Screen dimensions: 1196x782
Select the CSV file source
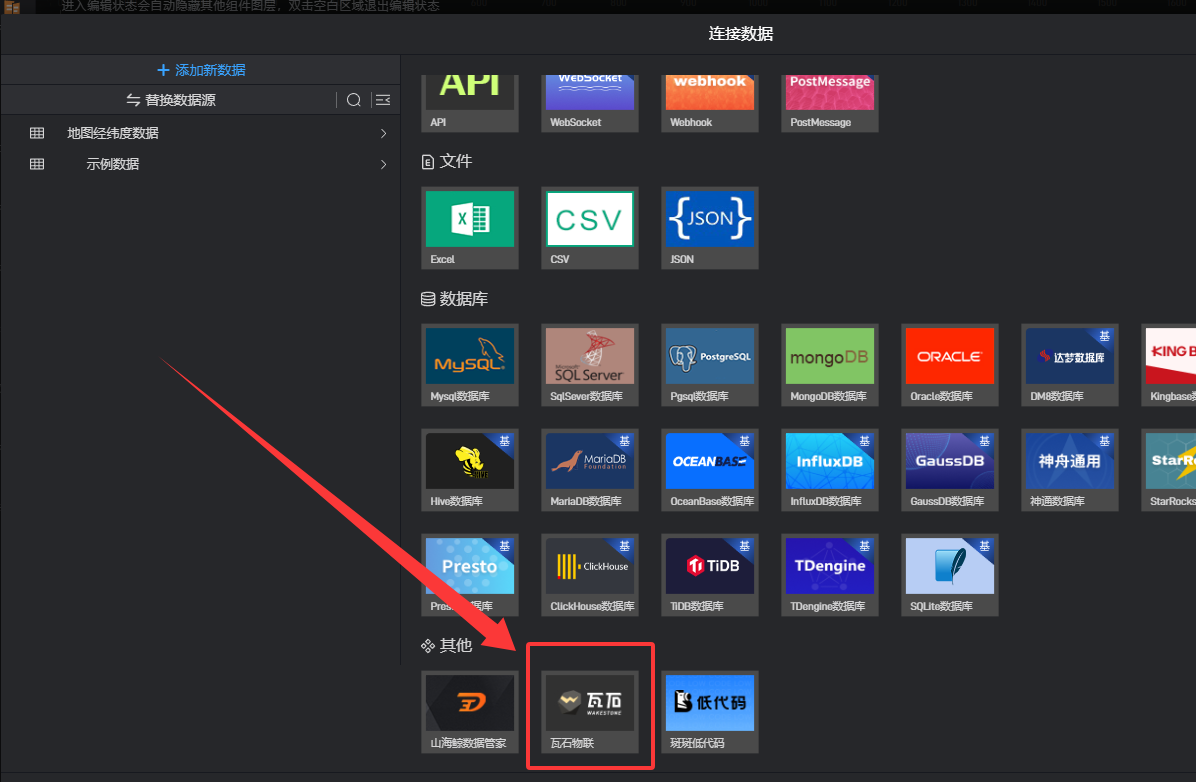tap(590, 227)
